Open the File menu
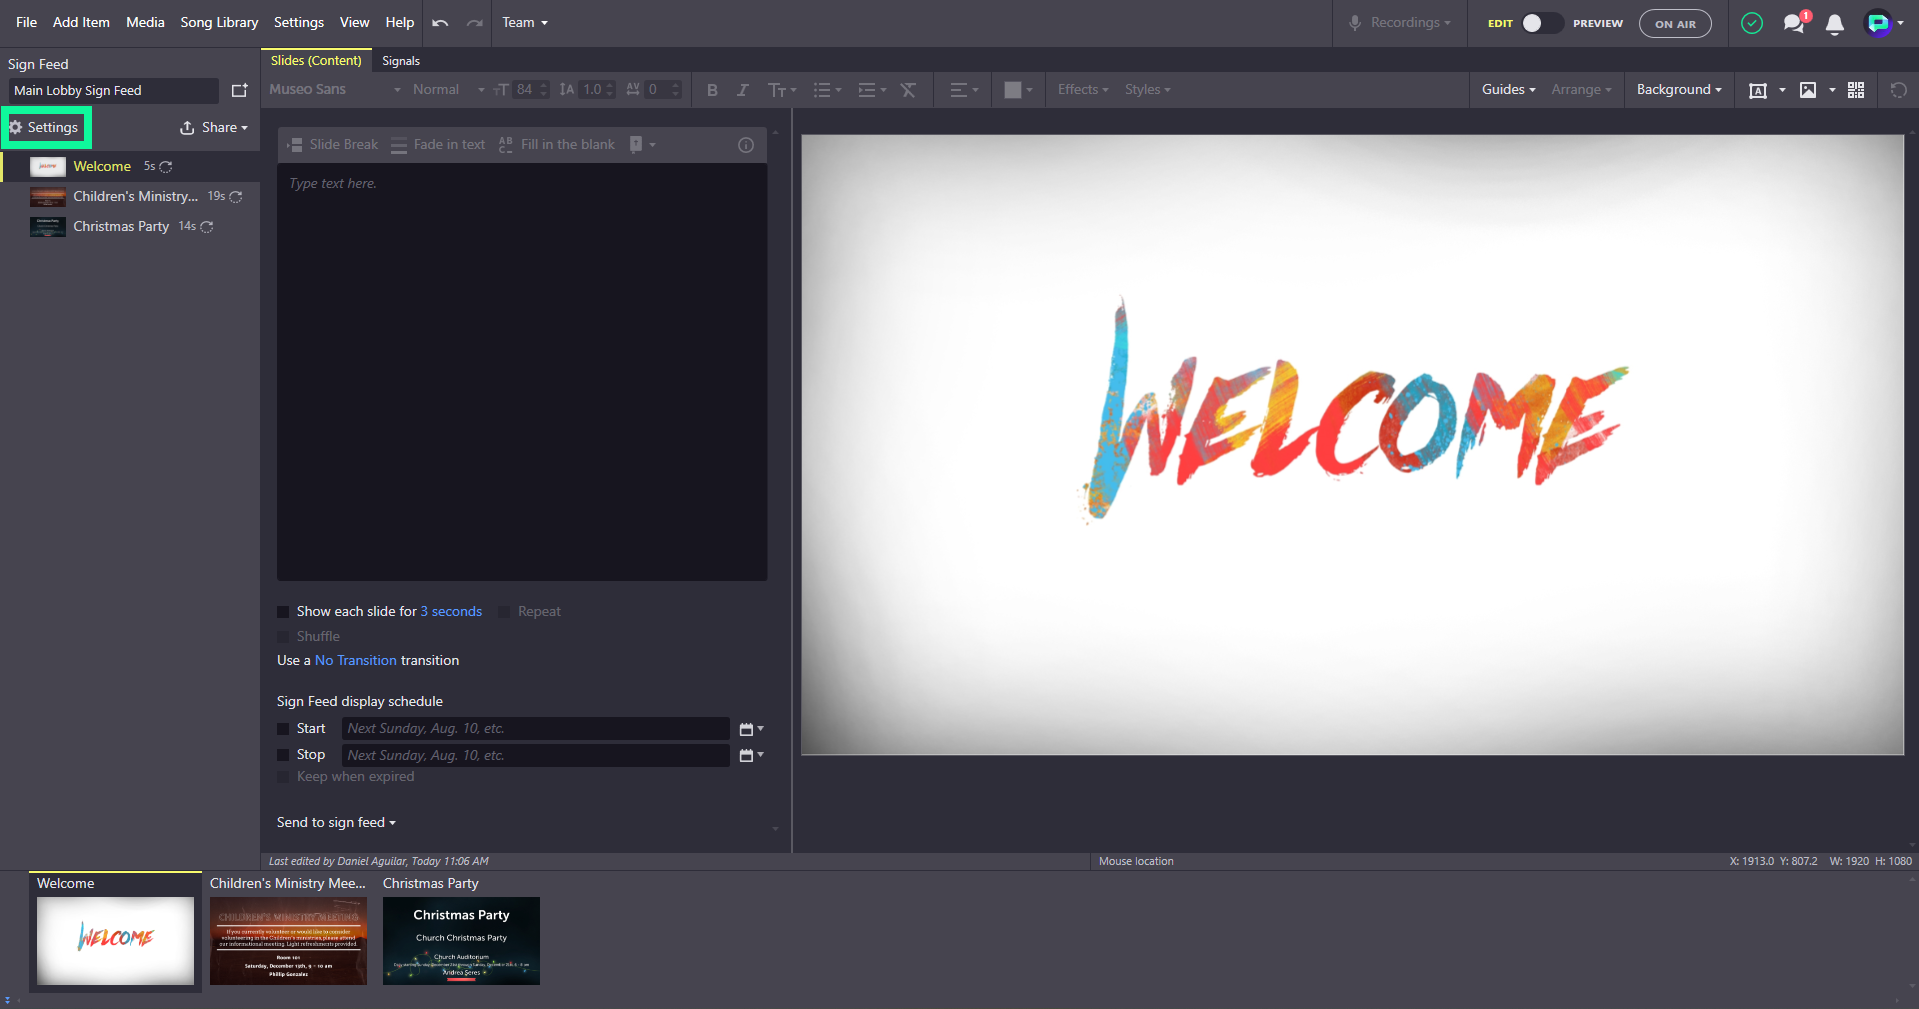This screenshot has width=1919, height=1009. (26, 22)
